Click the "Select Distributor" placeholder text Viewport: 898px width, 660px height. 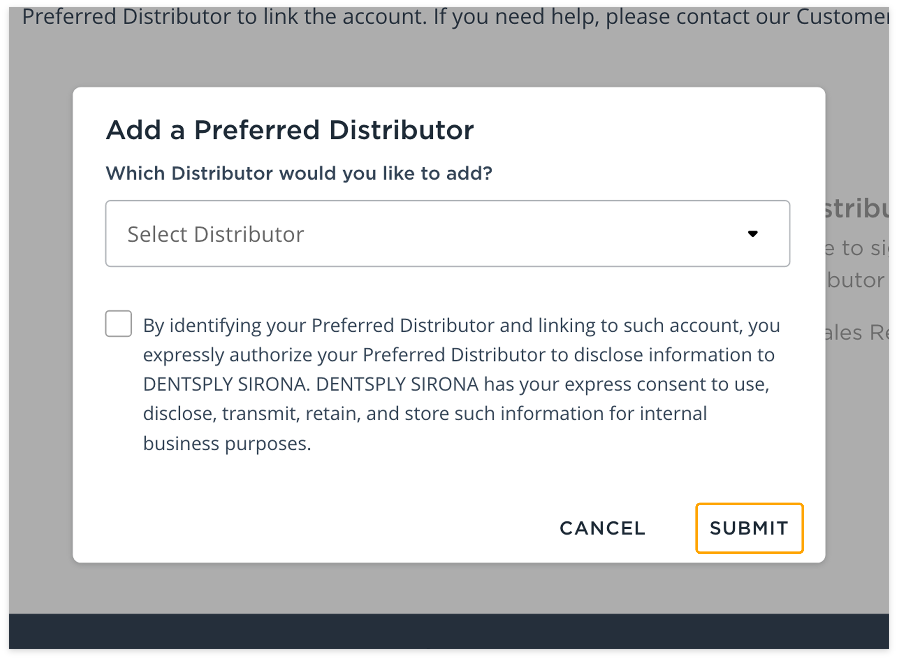[215, 234]
